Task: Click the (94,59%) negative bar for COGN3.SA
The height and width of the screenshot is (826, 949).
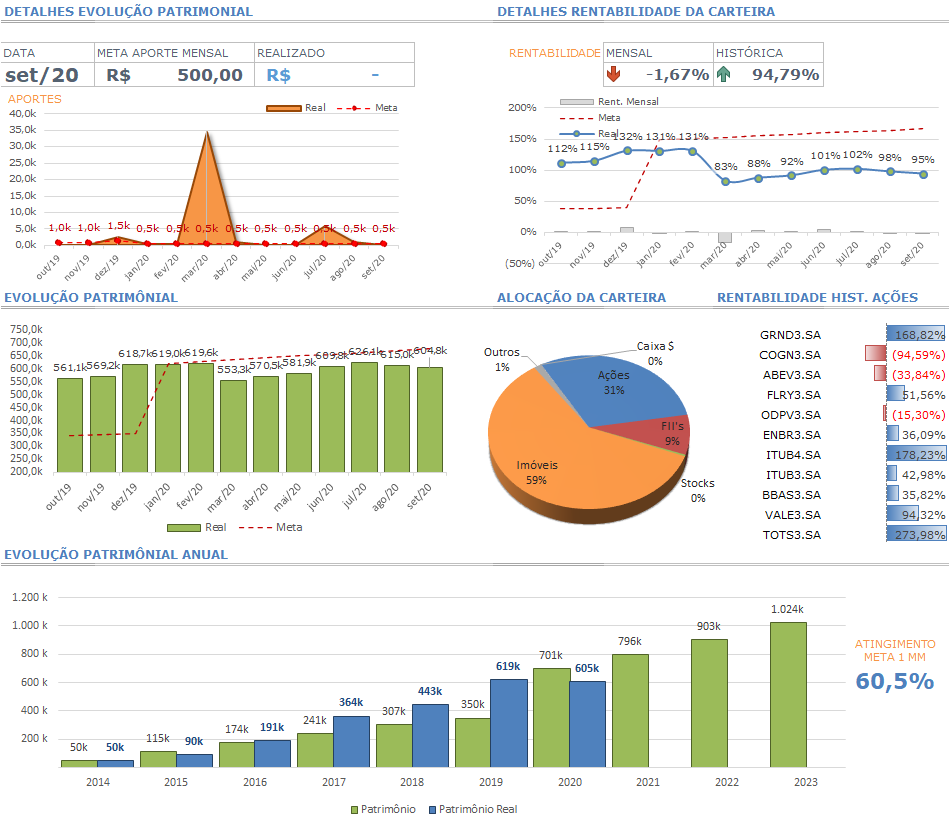Action: [876, 353]
